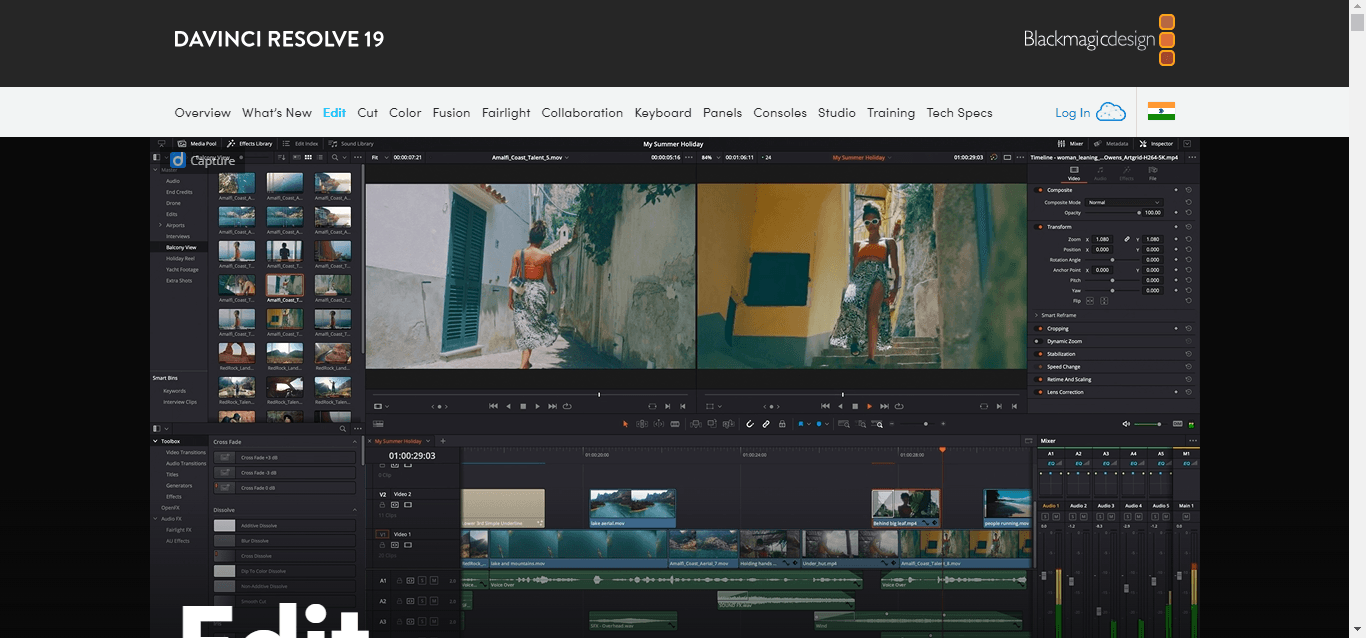Click the cloud icon beside Log In
The width and height of the screenshot is (1366, 638).
click(1111, 112)
